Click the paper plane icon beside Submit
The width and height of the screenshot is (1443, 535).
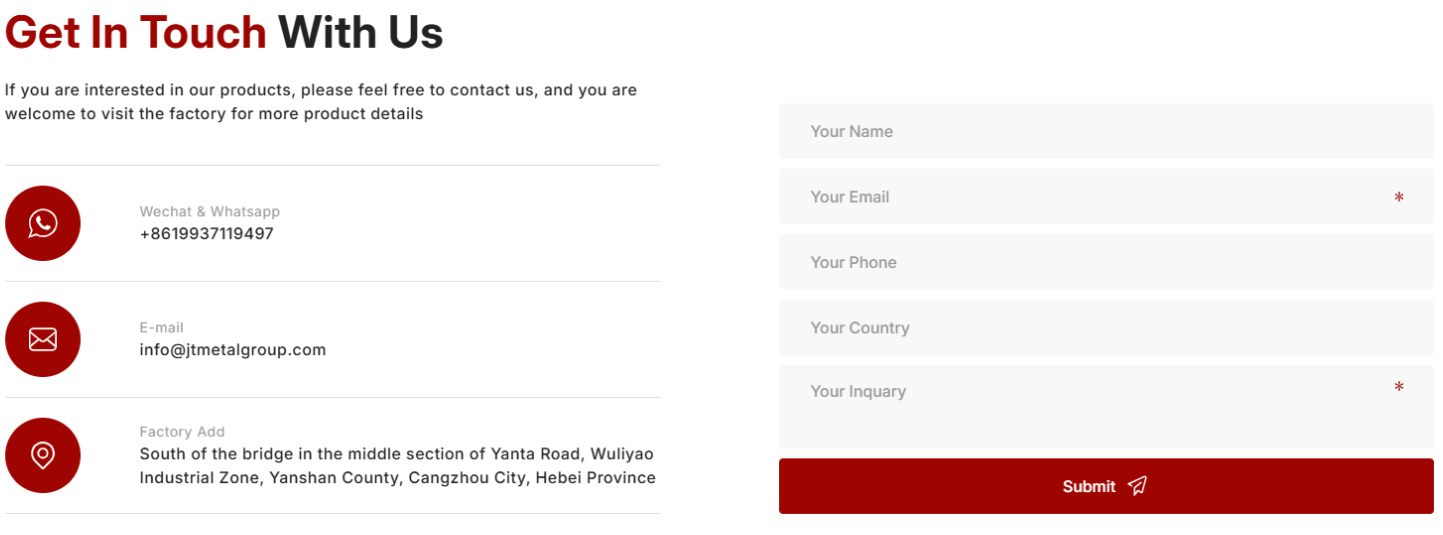pos(1137,486)
